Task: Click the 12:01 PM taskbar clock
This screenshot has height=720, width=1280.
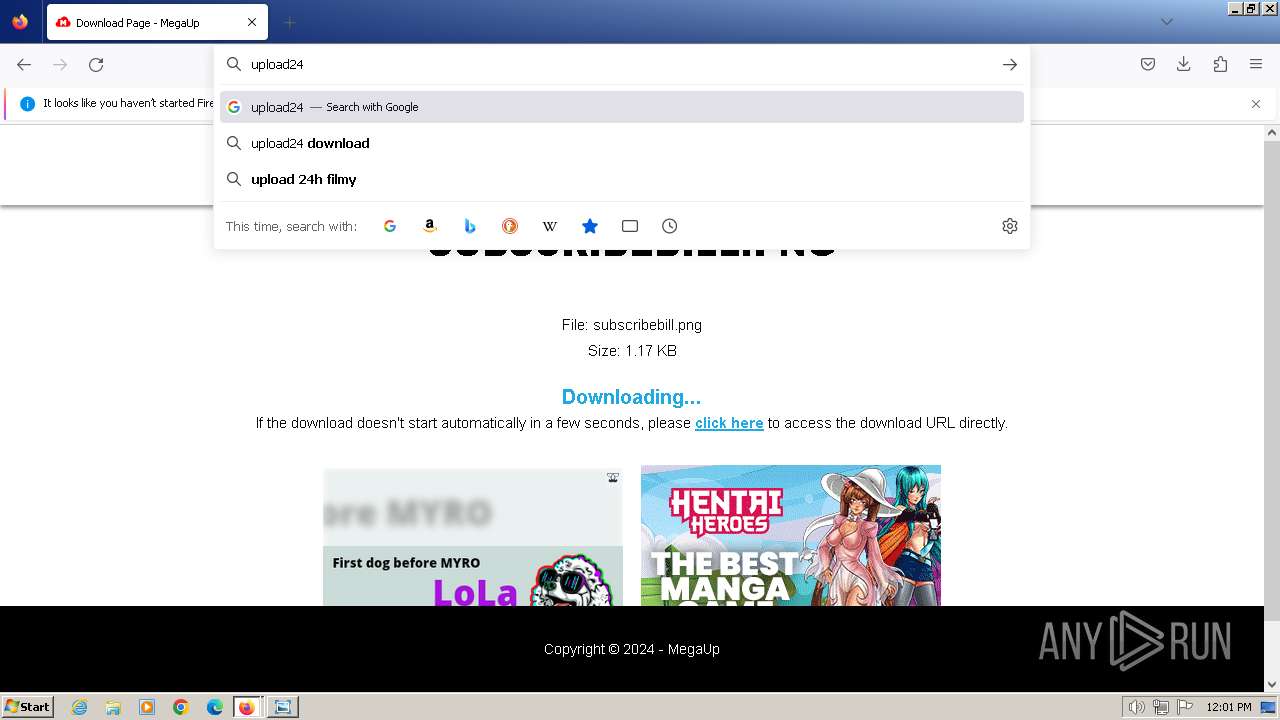Action: click(x=1229, y=707)
